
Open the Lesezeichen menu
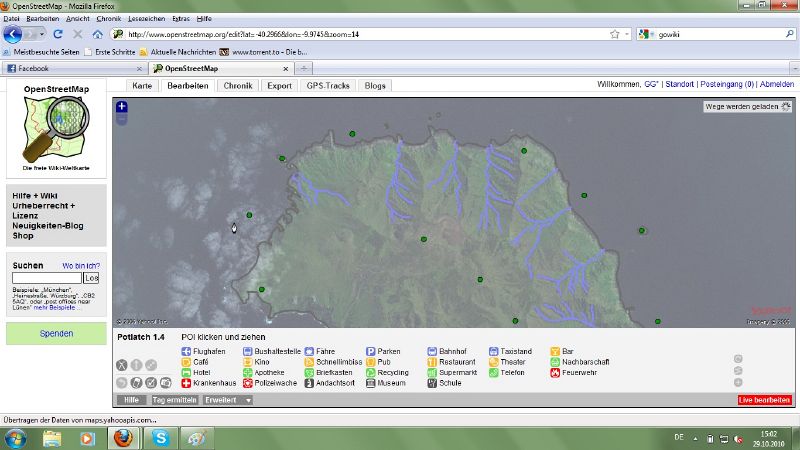pyautogui.click(x=146, y=19)
